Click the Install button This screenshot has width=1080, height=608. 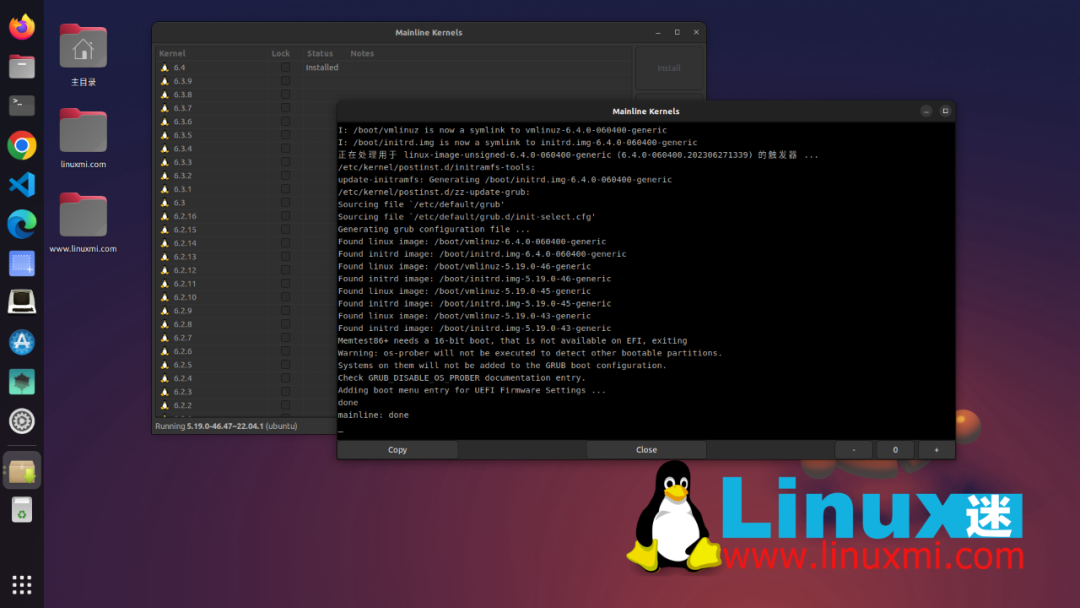click(x=669, y=67)
